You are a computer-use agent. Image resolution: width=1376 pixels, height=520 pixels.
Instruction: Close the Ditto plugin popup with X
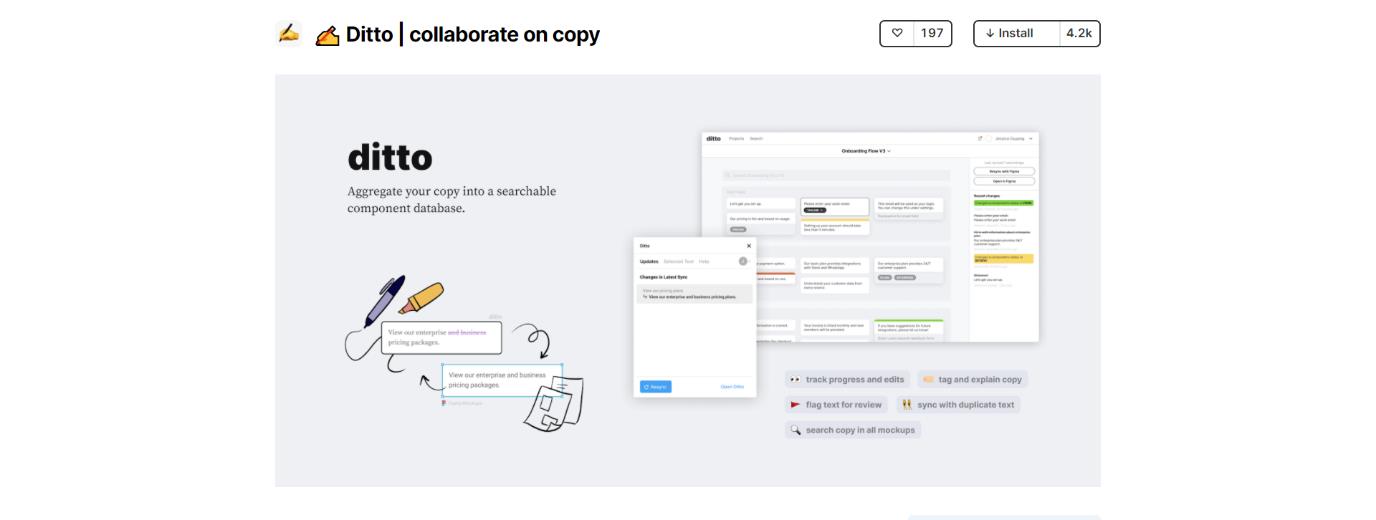pos(748,245)
